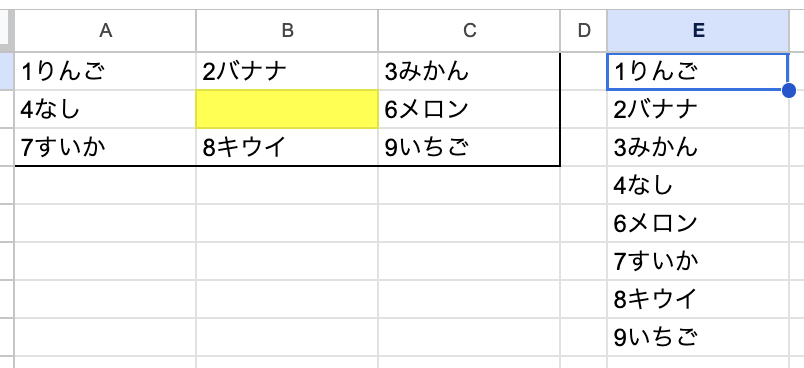This screenshot has width=804, height=368.
Task: Click cell 4なし in column A
Action: click(105, 109)
